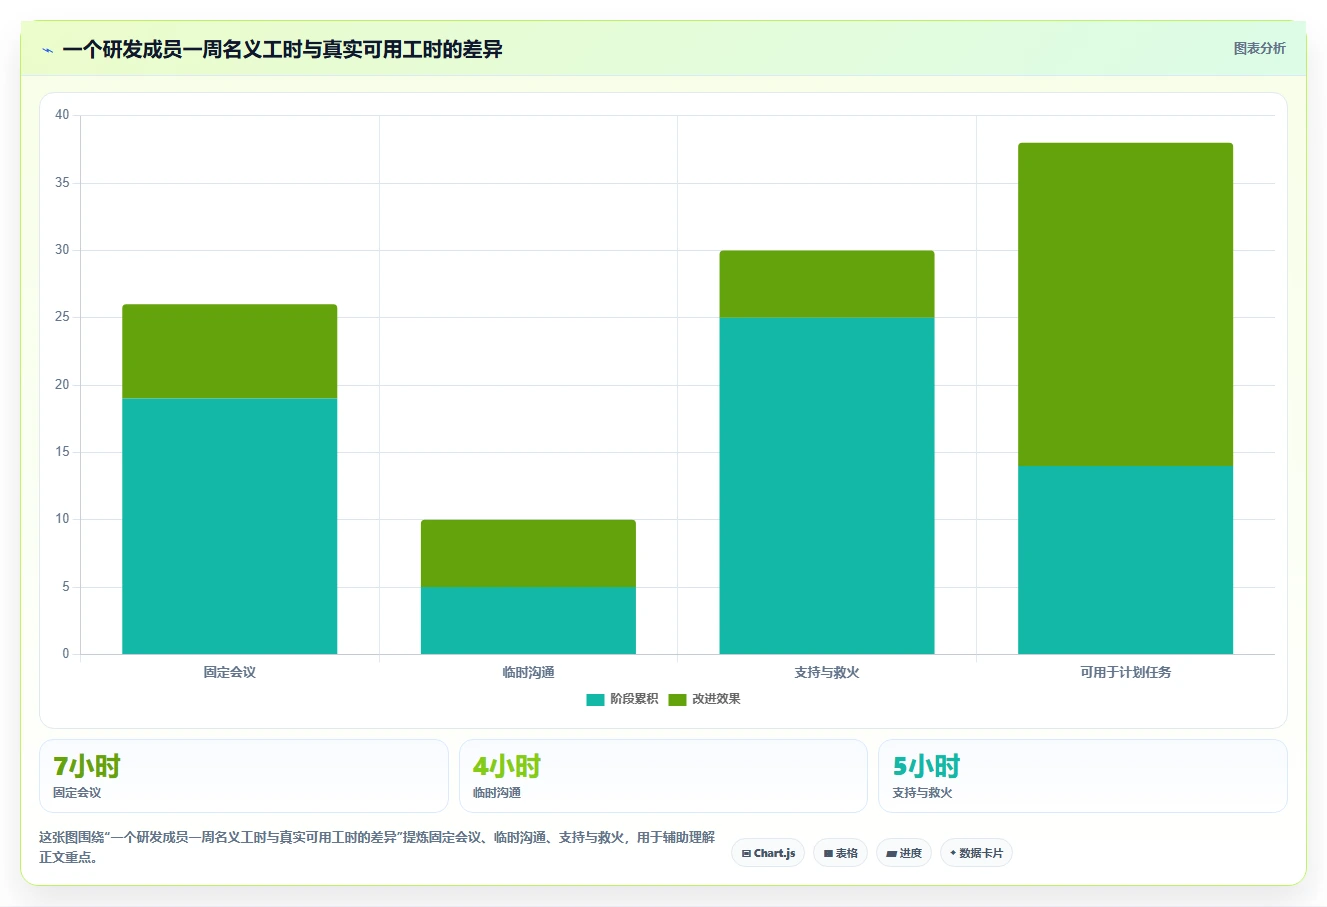Click the y-axis value 35
Image resolution: width=1327 pixels, height=907 pixels.
(62, 183)
